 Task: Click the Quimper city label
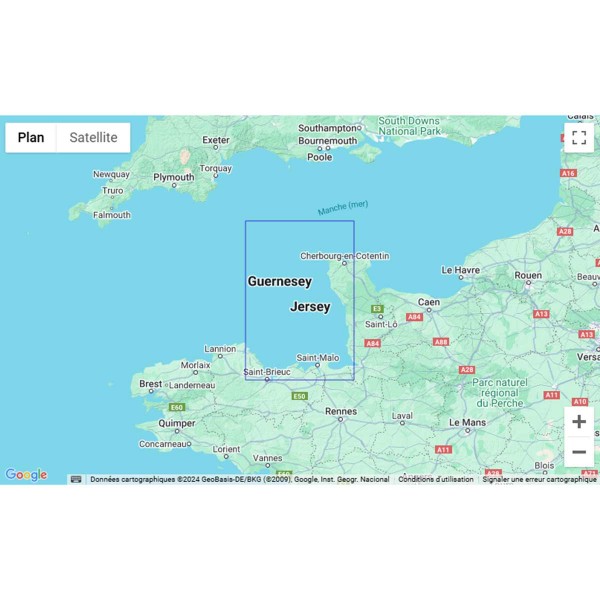177,424
